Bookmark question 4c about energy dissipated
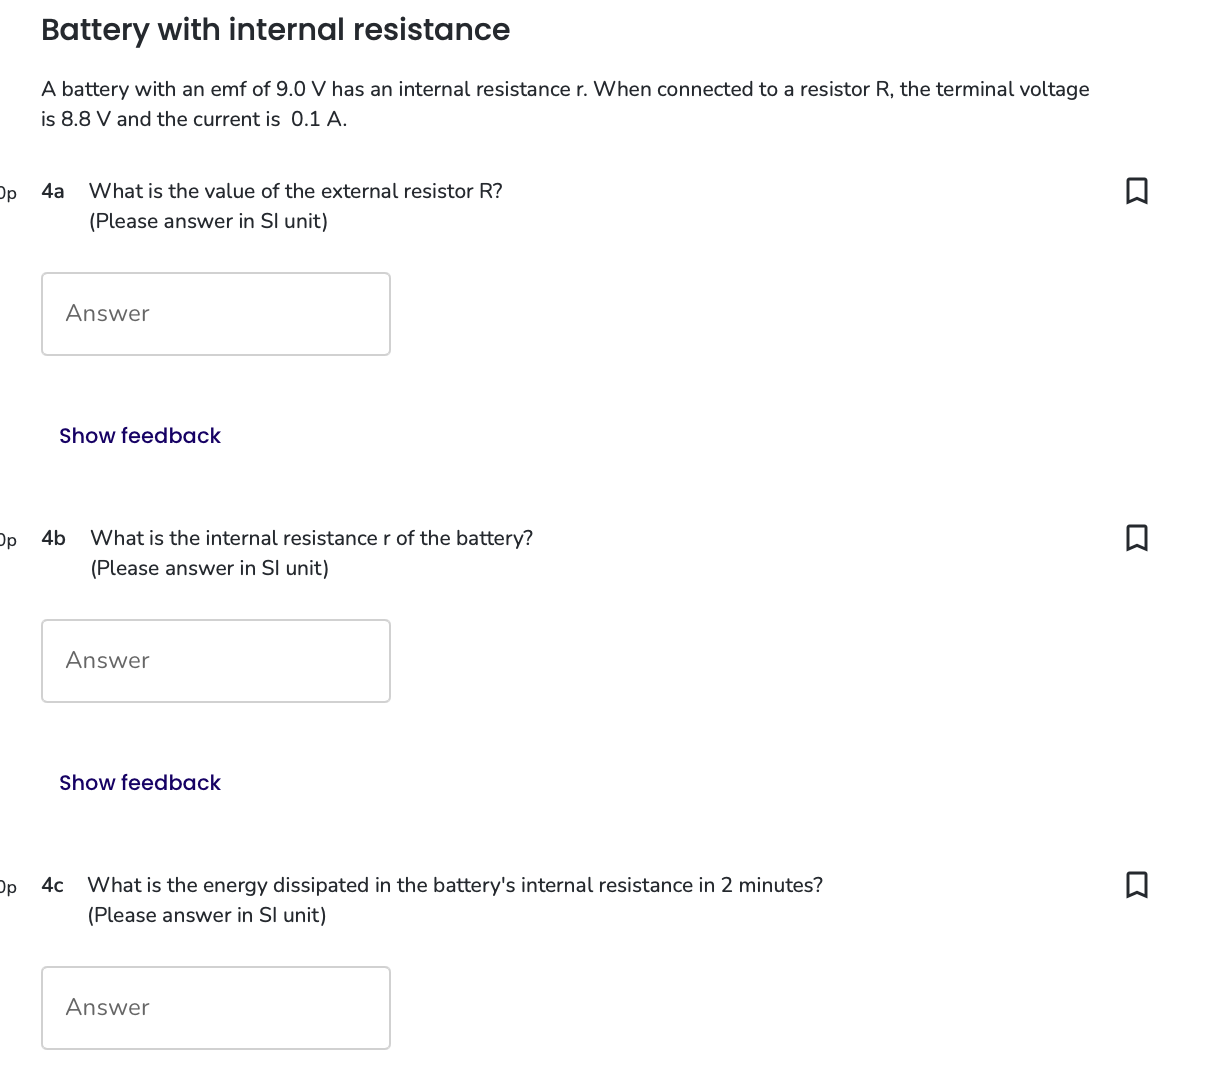The height and width of the screenshot is (1082, 1220). pos(1136,884)
